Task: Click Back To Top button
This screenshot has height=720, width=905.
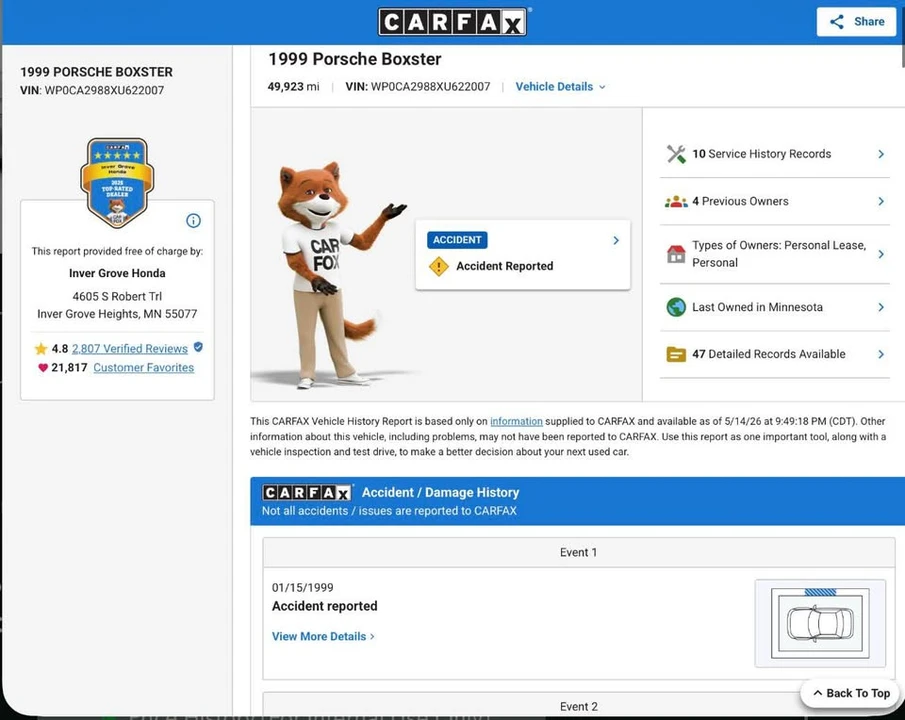Action: (852, 693)
